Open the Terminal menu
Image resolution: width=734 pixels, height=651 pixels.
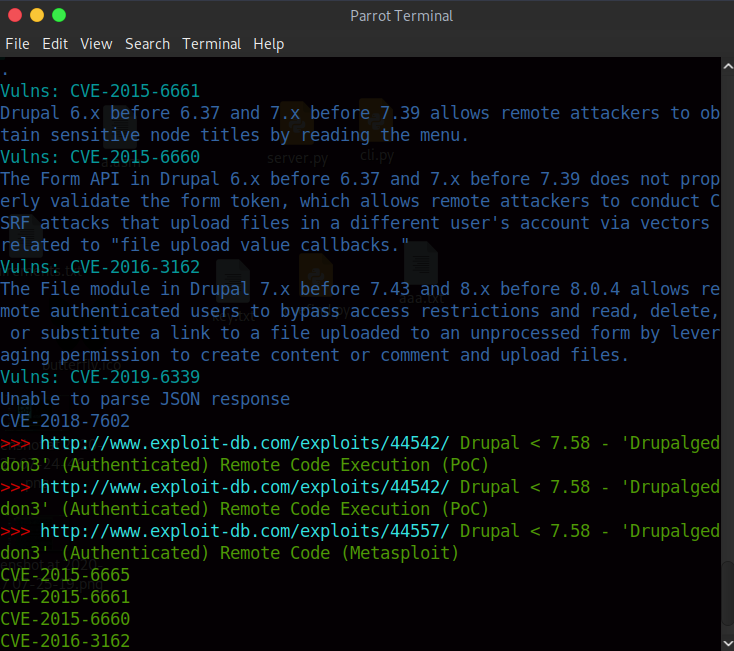coord(212,44)
